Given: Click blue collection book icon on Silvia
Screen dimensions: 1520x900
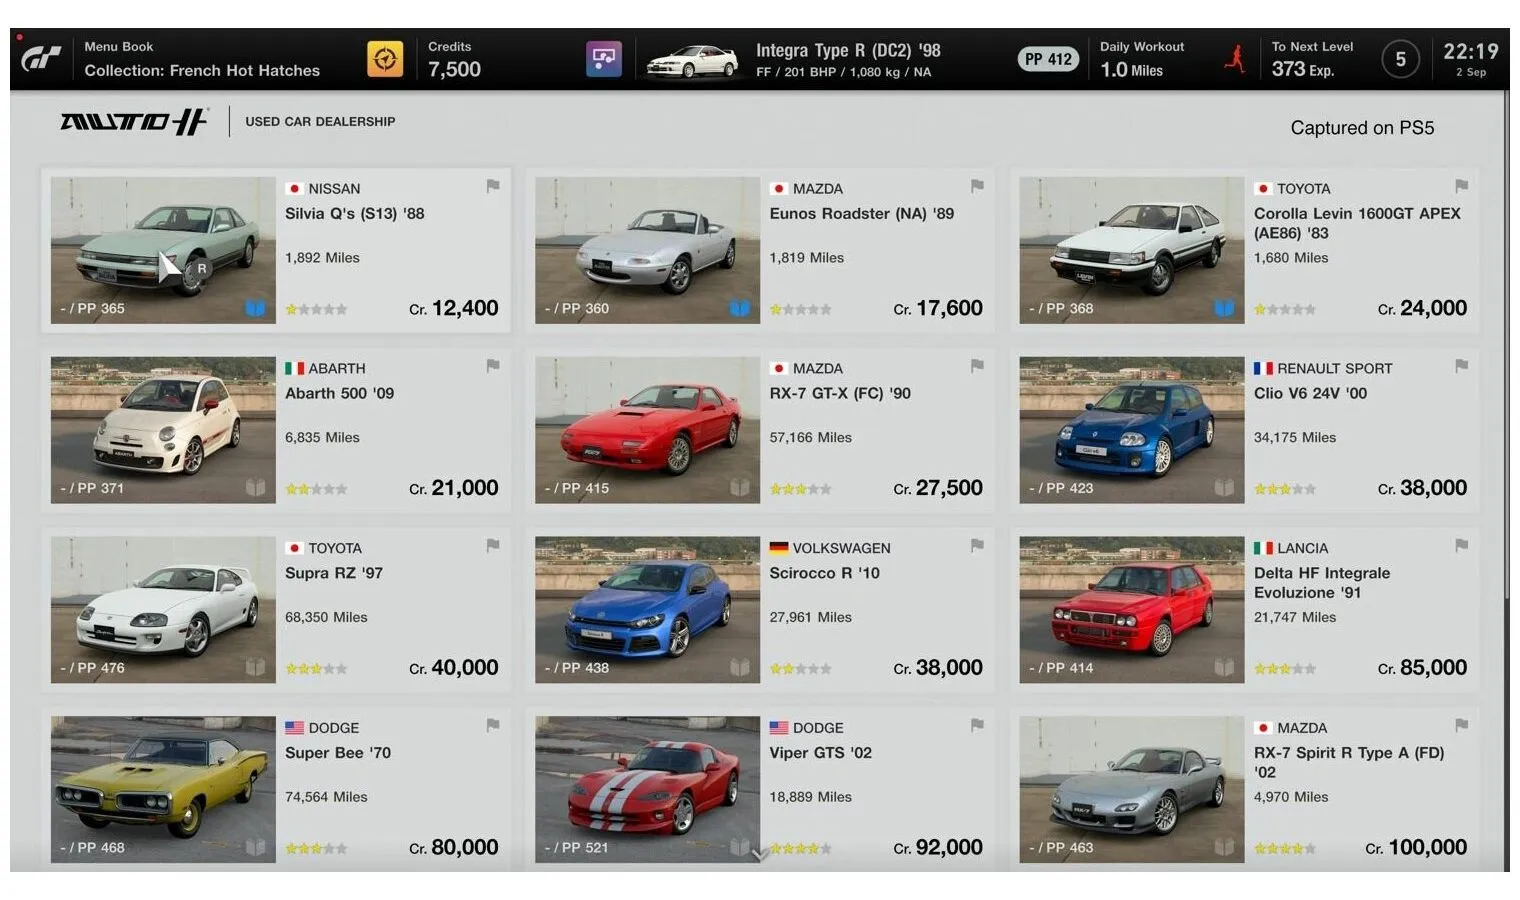Looking at the screenshot, I should [255, 308].
